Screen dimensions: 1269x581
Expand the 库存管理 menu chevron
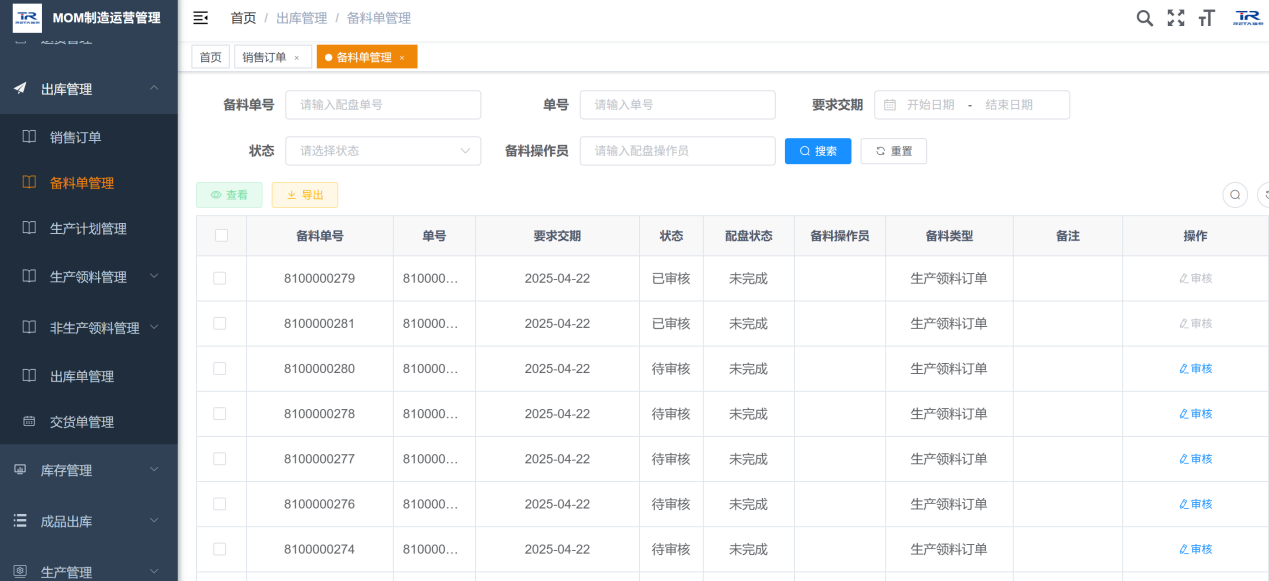point(154,470)
